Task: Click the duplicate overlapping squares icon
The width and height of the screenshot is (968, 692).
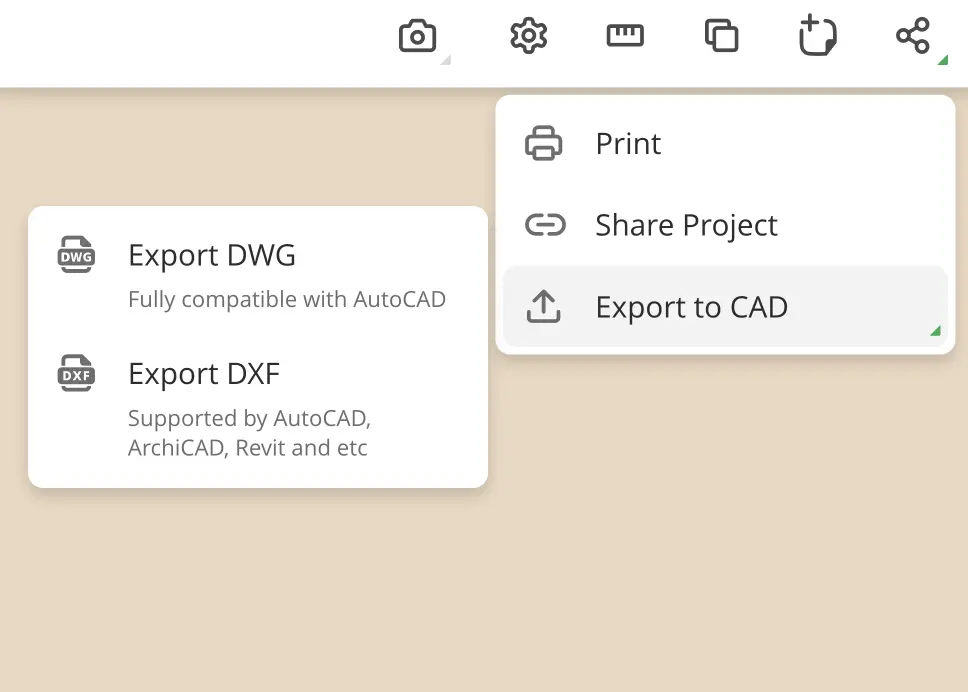Action: (x=721, y=37)
